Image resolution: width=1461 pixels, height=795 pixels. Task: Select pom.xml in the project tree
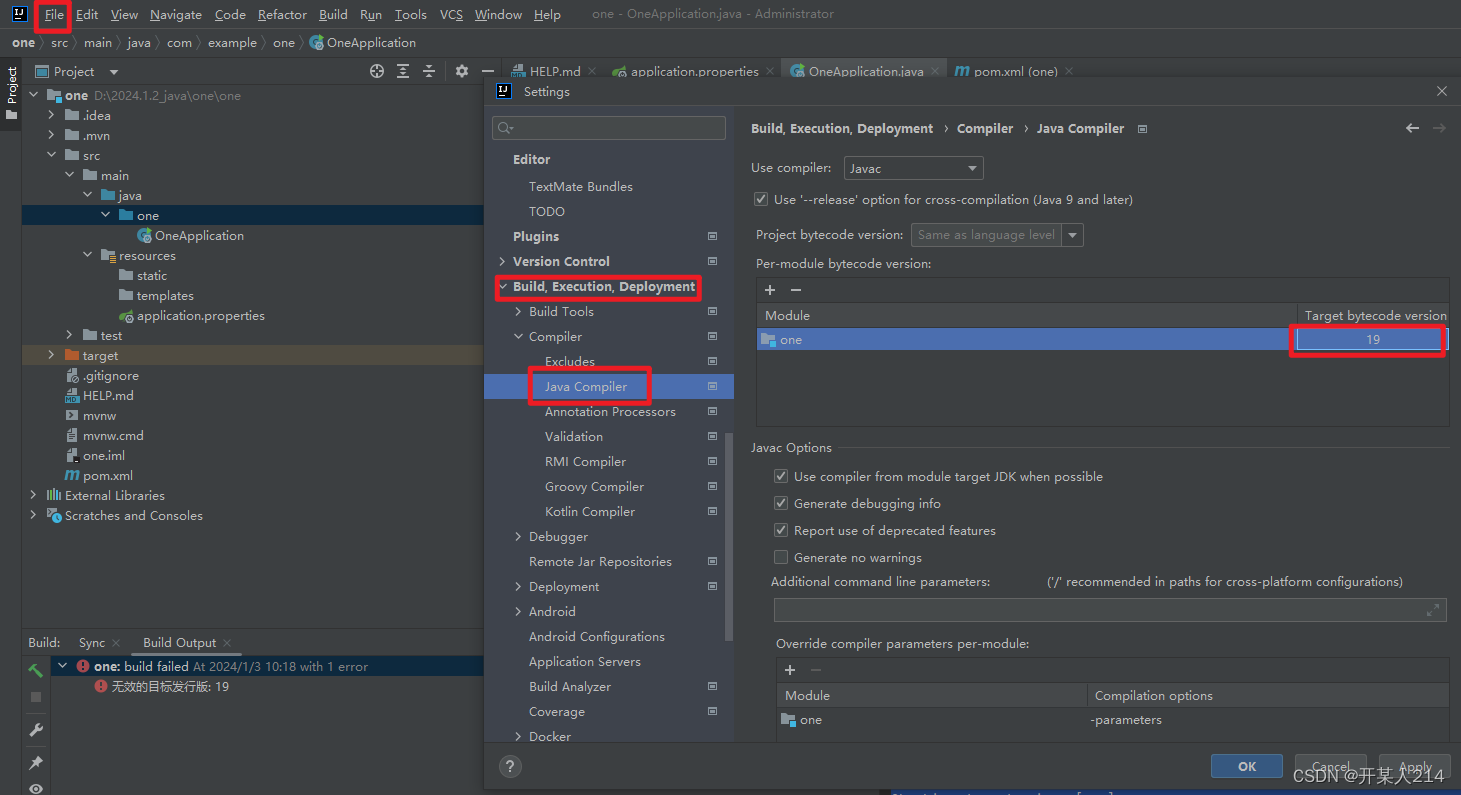click(x=108, y=476)
